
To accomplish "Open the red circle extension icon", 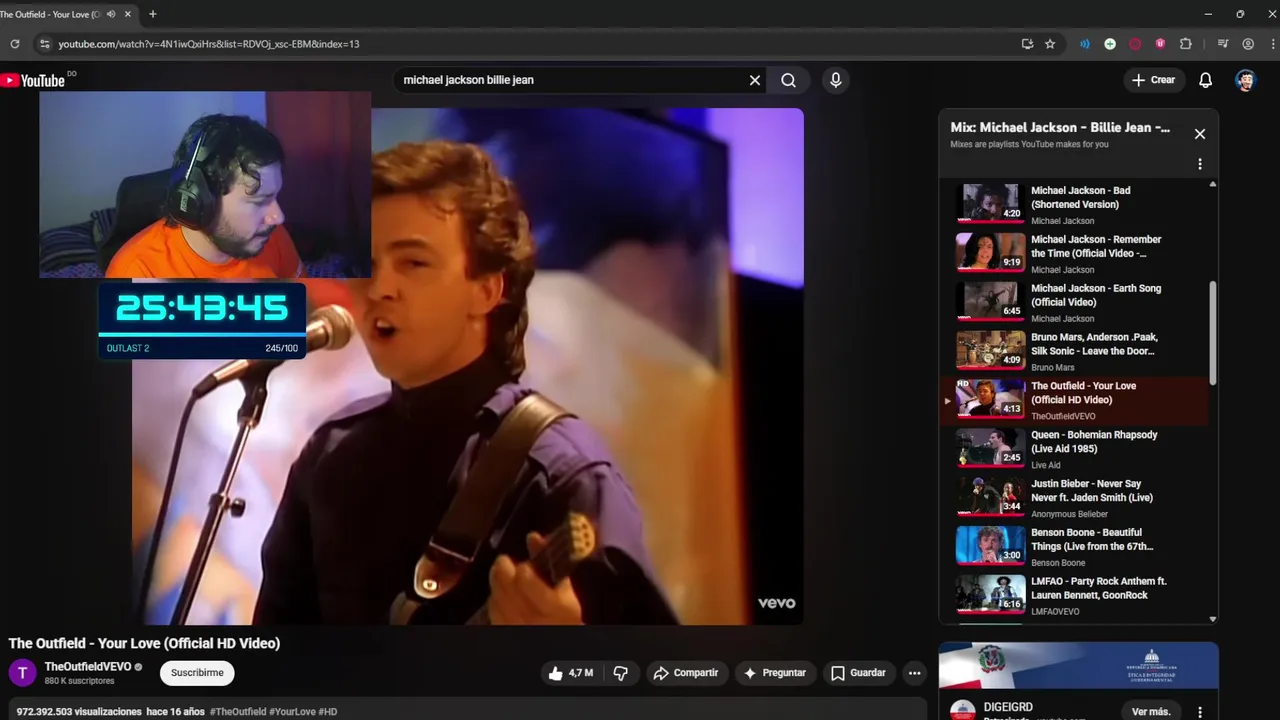I will tap(1135, 44).
